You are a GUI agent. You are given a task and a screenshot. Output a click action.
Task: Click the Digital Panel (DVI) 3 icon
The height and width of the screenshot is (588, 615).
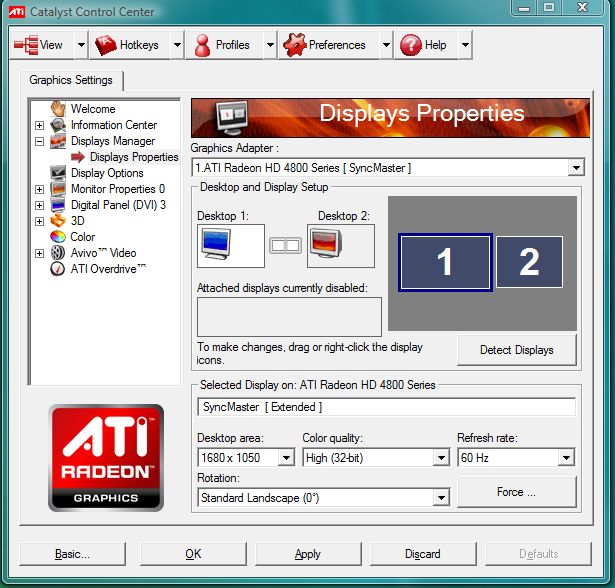coord(58,205)
